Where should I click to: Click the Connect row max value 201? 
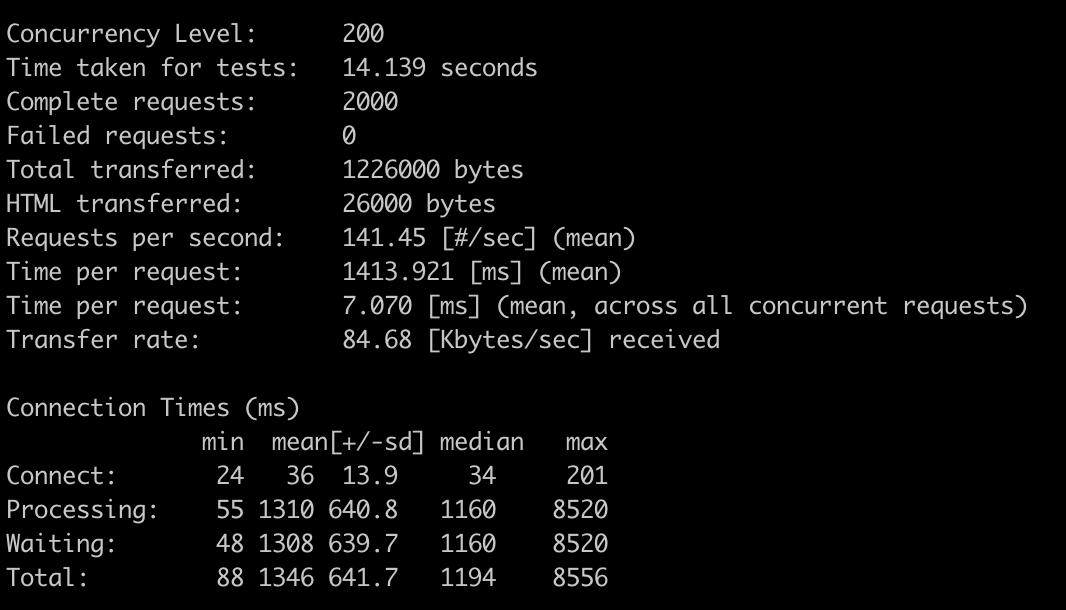click(586, 476)
